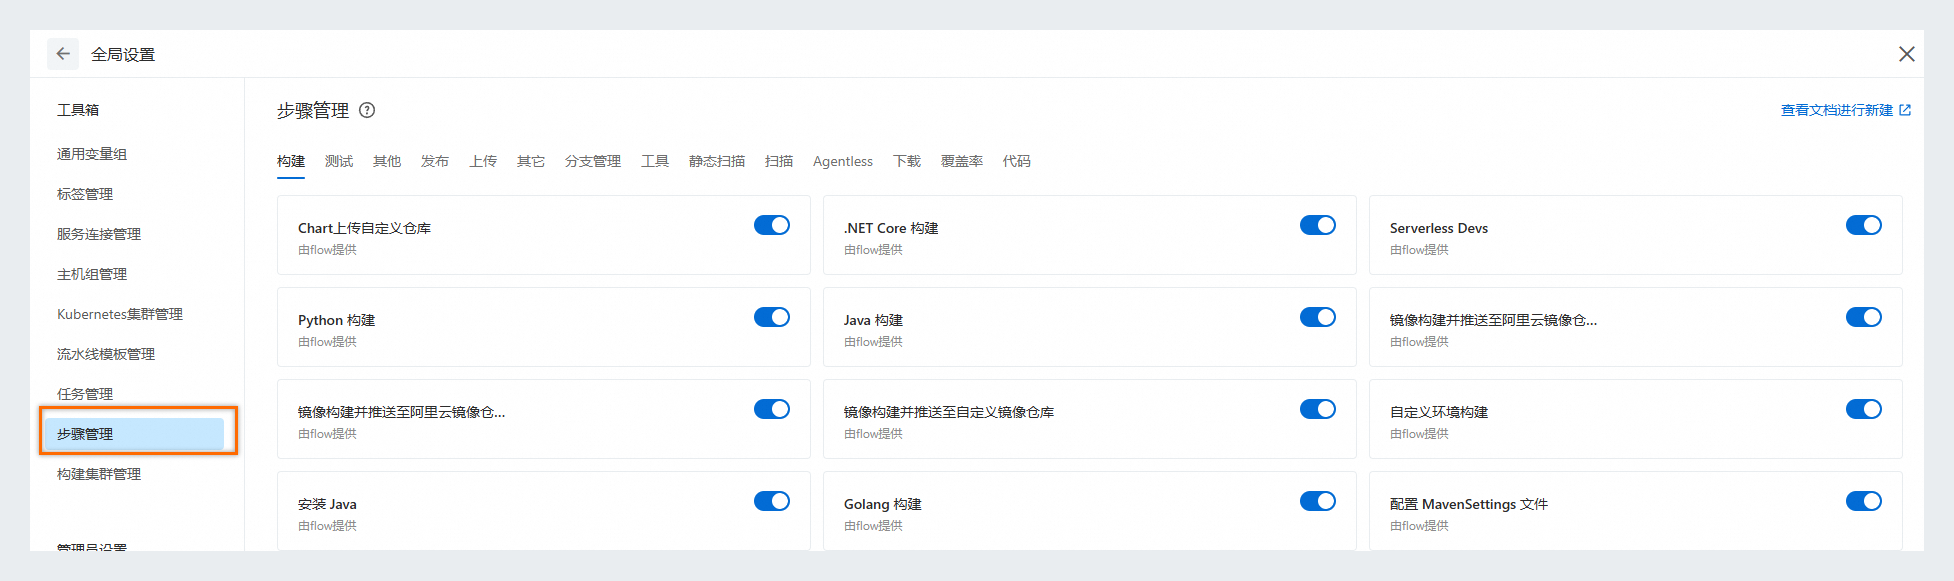Open 标签管理 in the sidebar
This screenshot has width=1954, height=581.
tap(85, 194)
